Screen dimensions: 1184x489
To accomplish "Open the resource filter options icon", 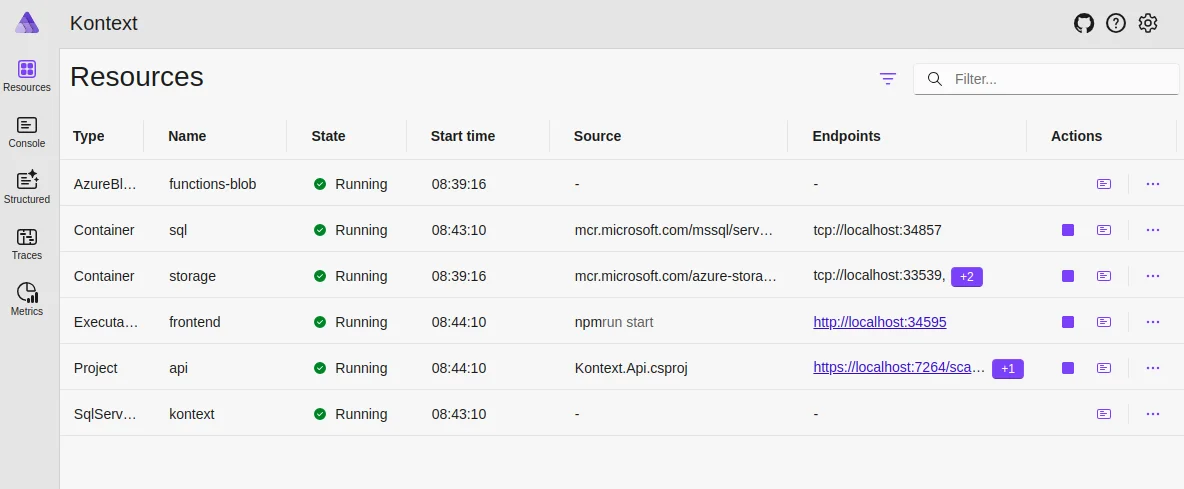I will [888, 79].
